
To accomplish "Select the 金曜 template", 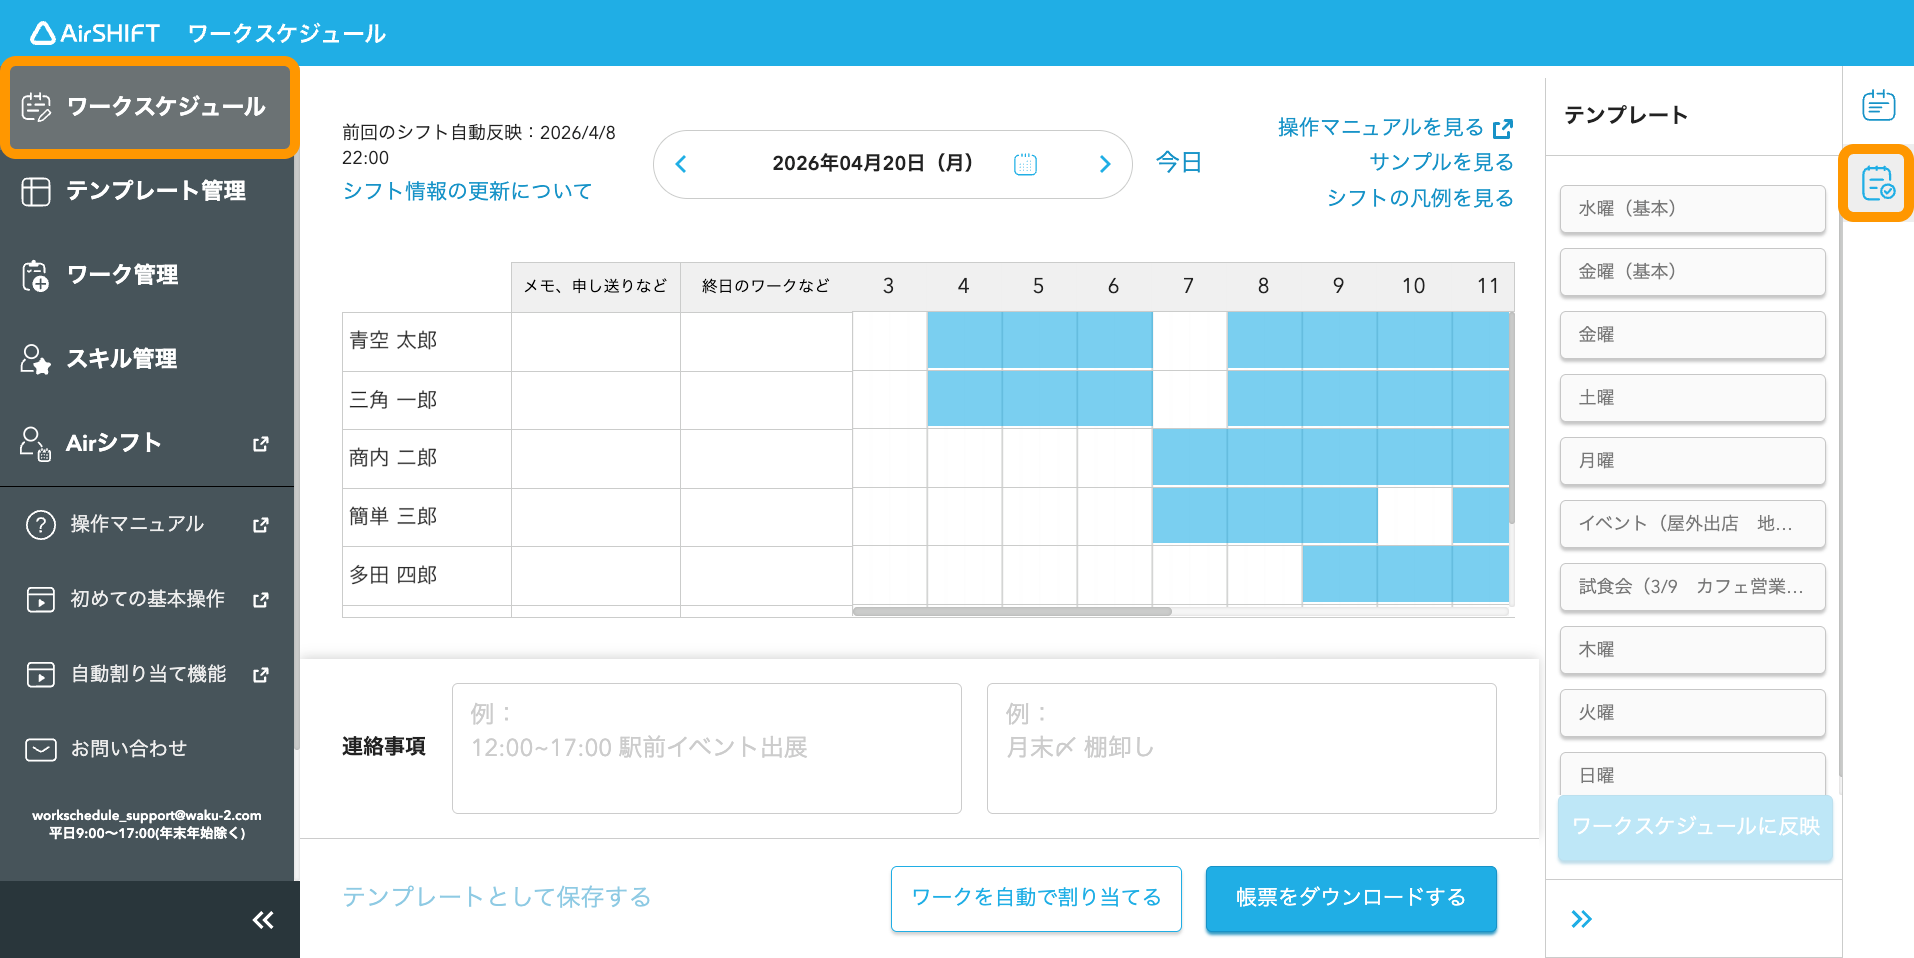I will pos(1692,335).
